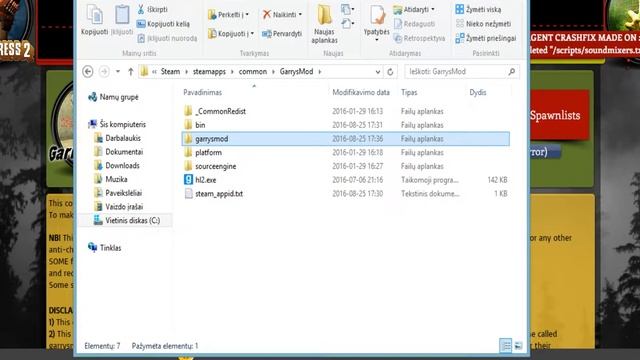Screen dimensions: 640x360
Task: Click the 142 KB size of hl2.exe
Action: pos(497,180)
